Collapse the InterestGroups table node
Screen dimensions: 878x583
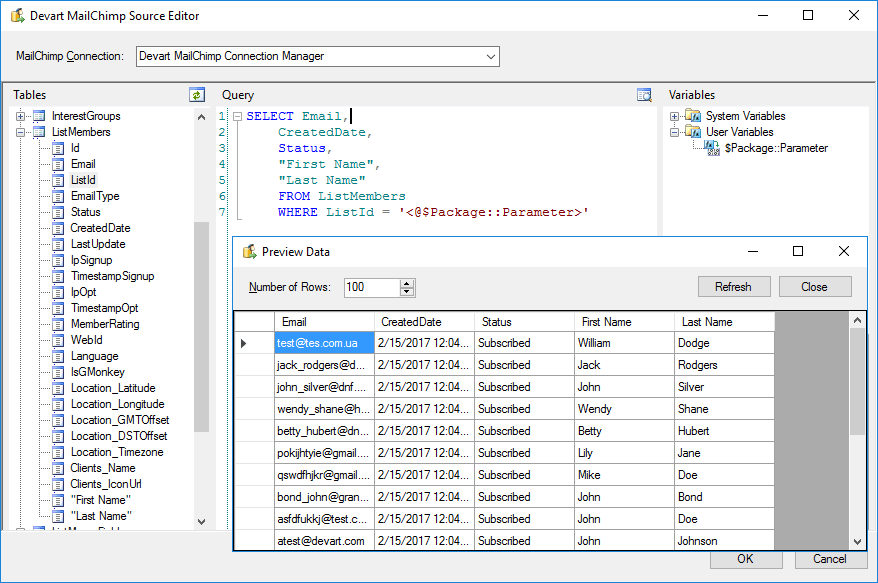click(x=22, y=115)
